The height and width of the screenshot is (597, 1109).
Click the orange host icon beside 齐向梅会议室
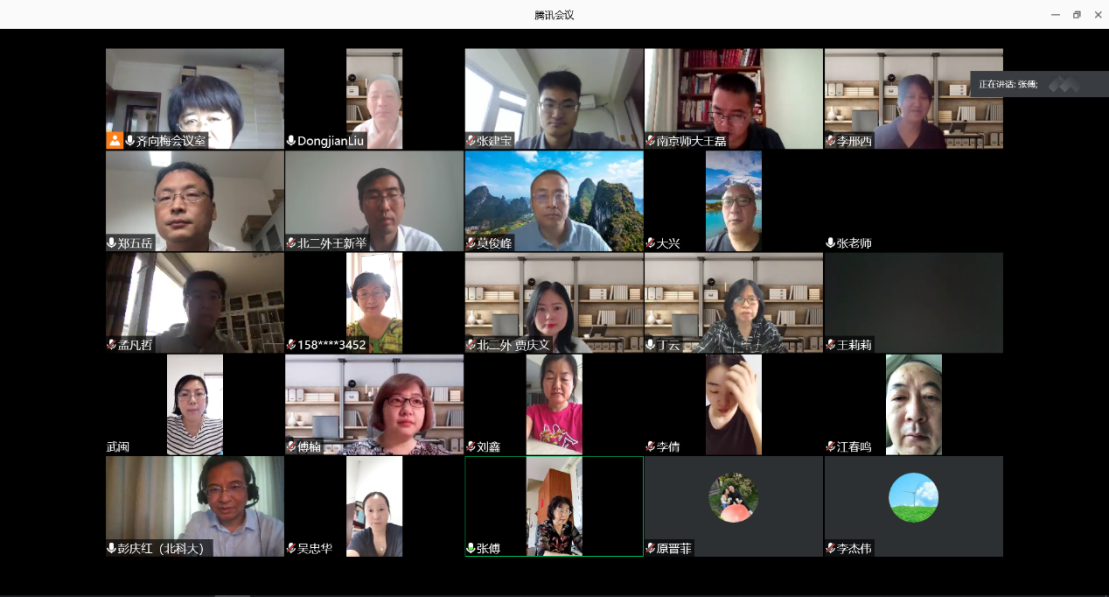115,141
